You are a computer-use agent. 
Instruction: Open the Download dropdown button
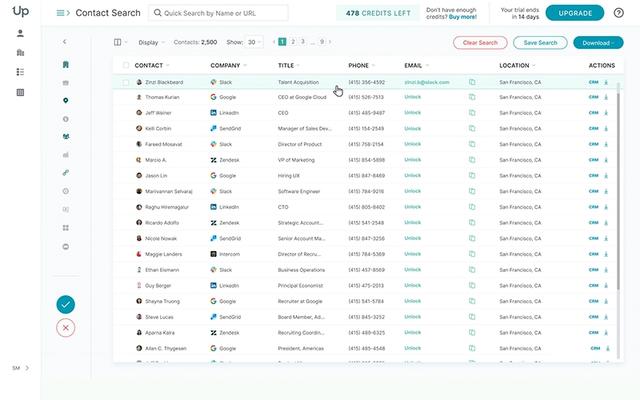(x=598, y=43)
